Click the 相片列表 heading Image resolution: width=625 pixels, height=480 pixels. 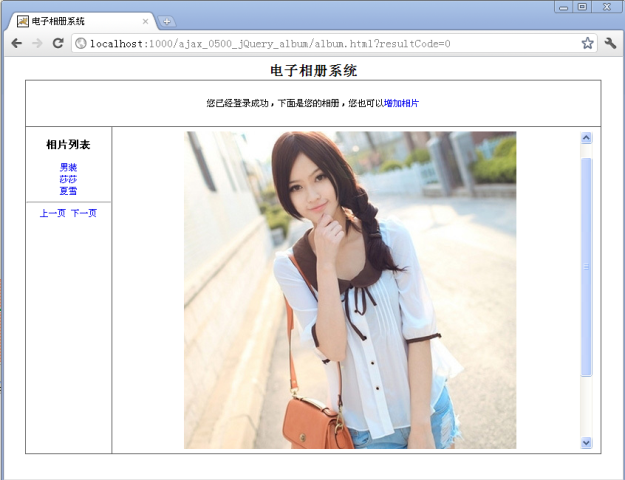tap(68, 145)
